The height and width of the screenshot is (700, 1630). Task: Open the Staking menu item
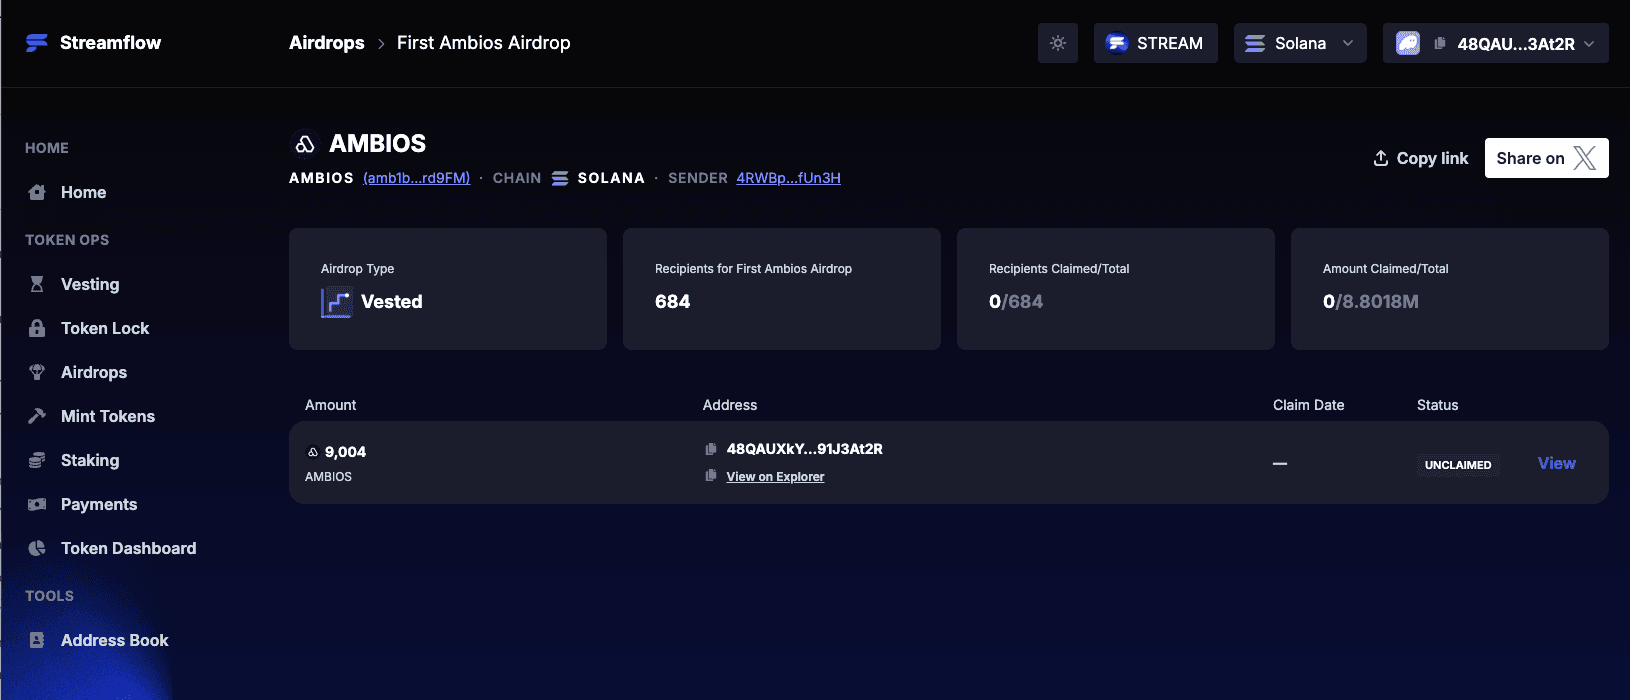(x=90, y=460)
